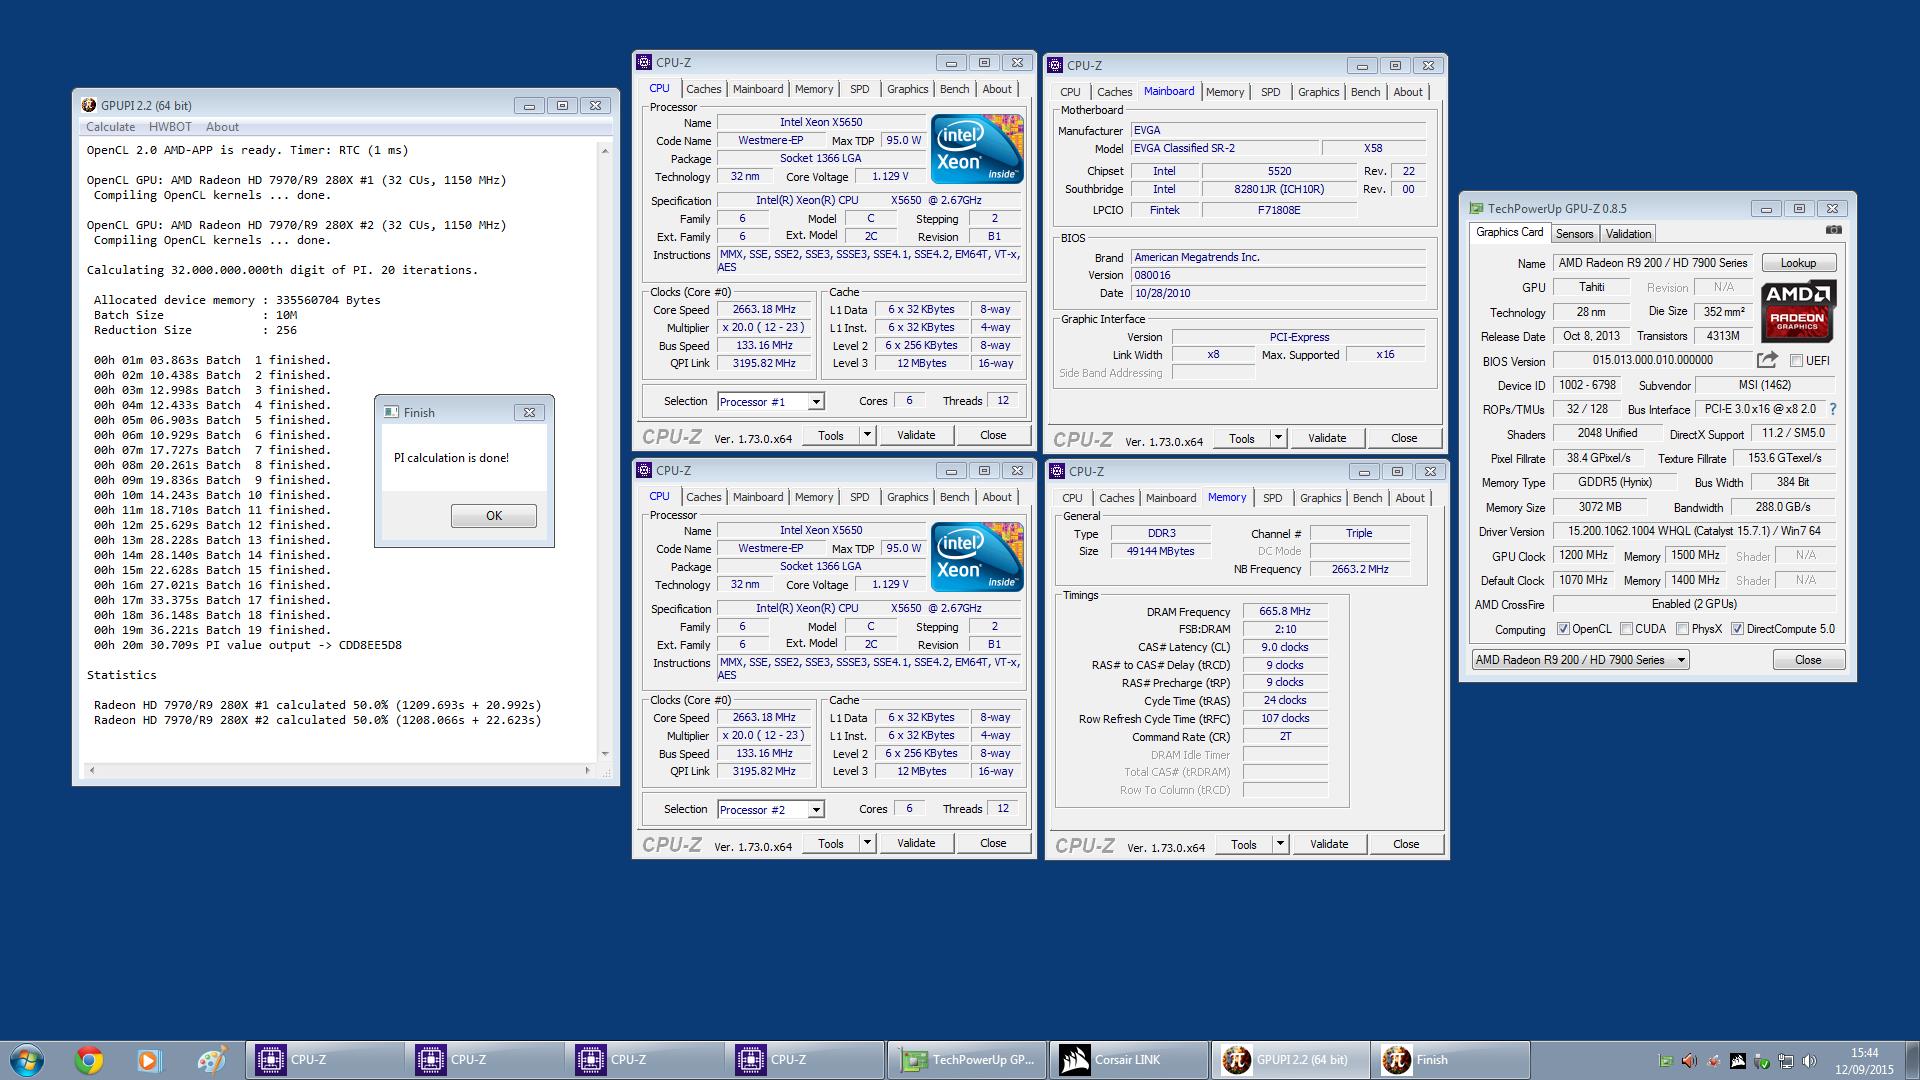Open the About menu in GPUPI
1920x1080 pixels.
tap(222, 127)
